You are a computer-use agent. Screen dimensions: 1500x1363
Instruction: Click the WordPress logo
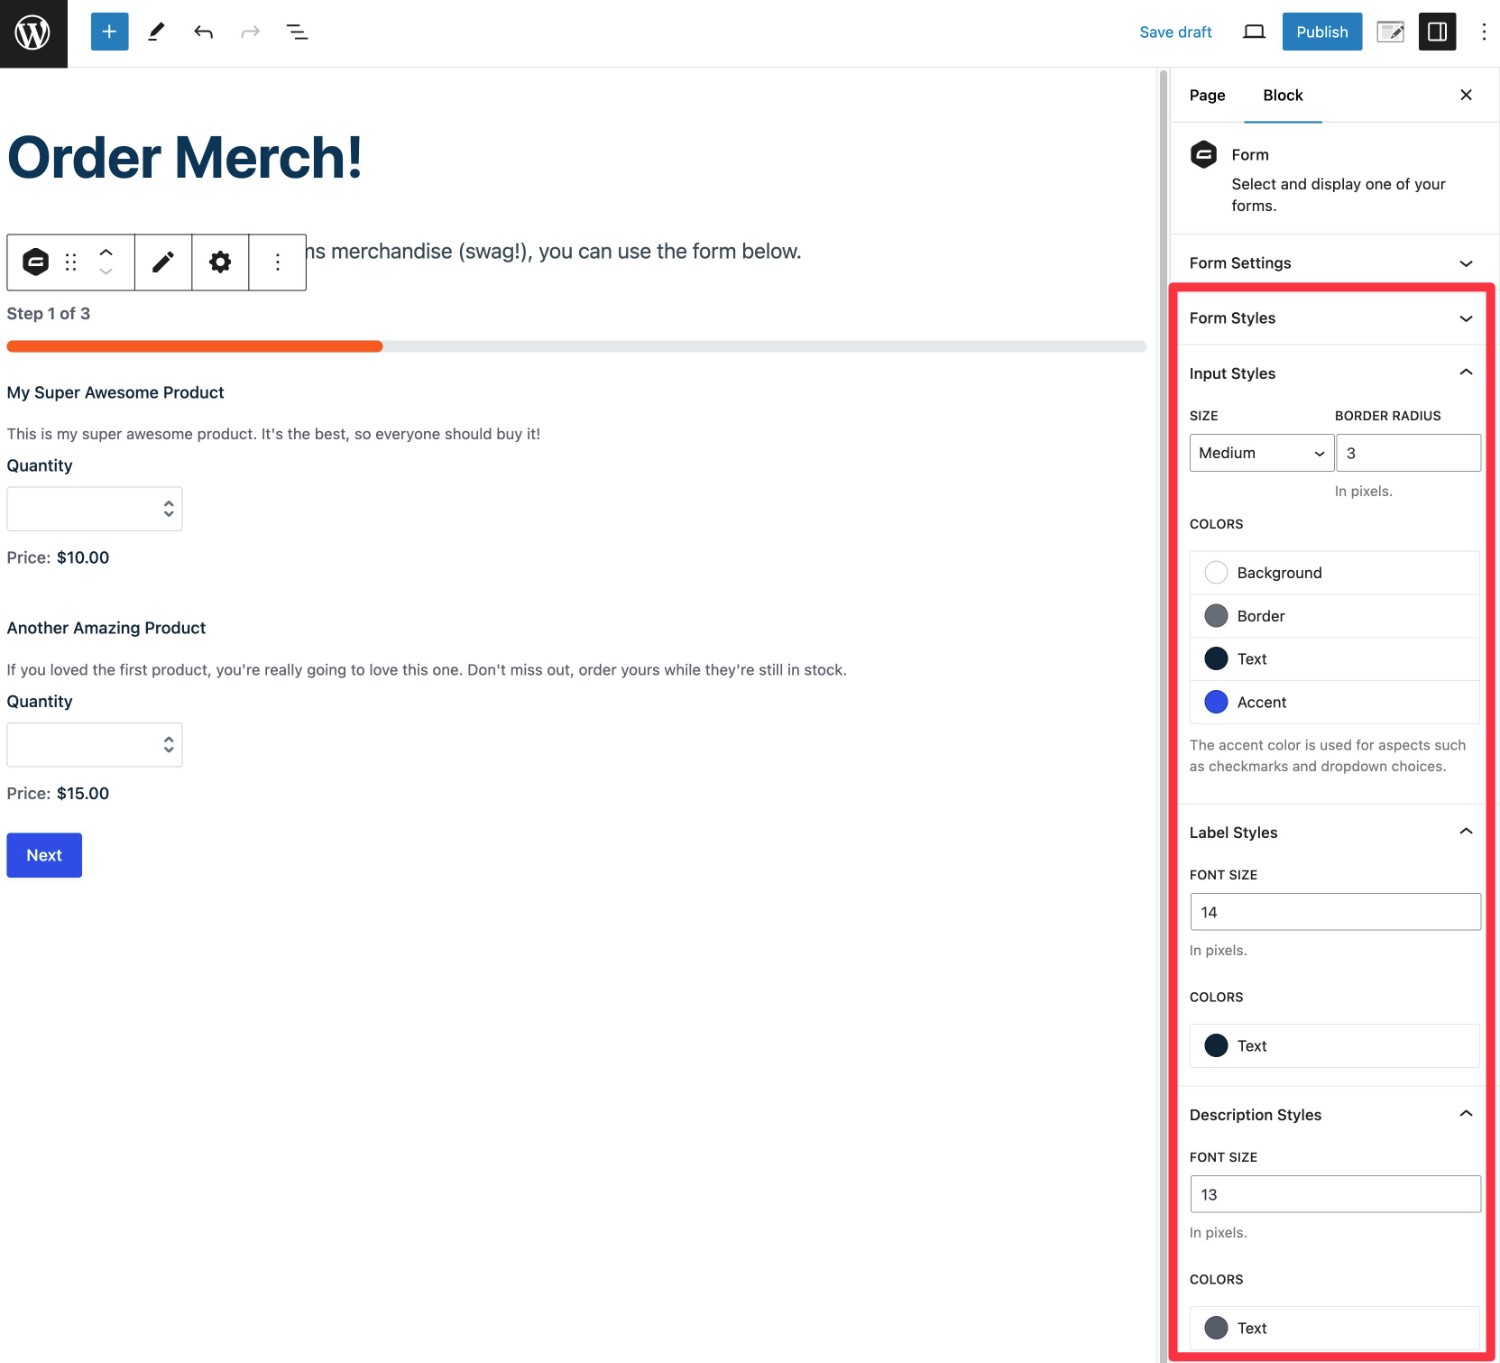pos(33,33)
